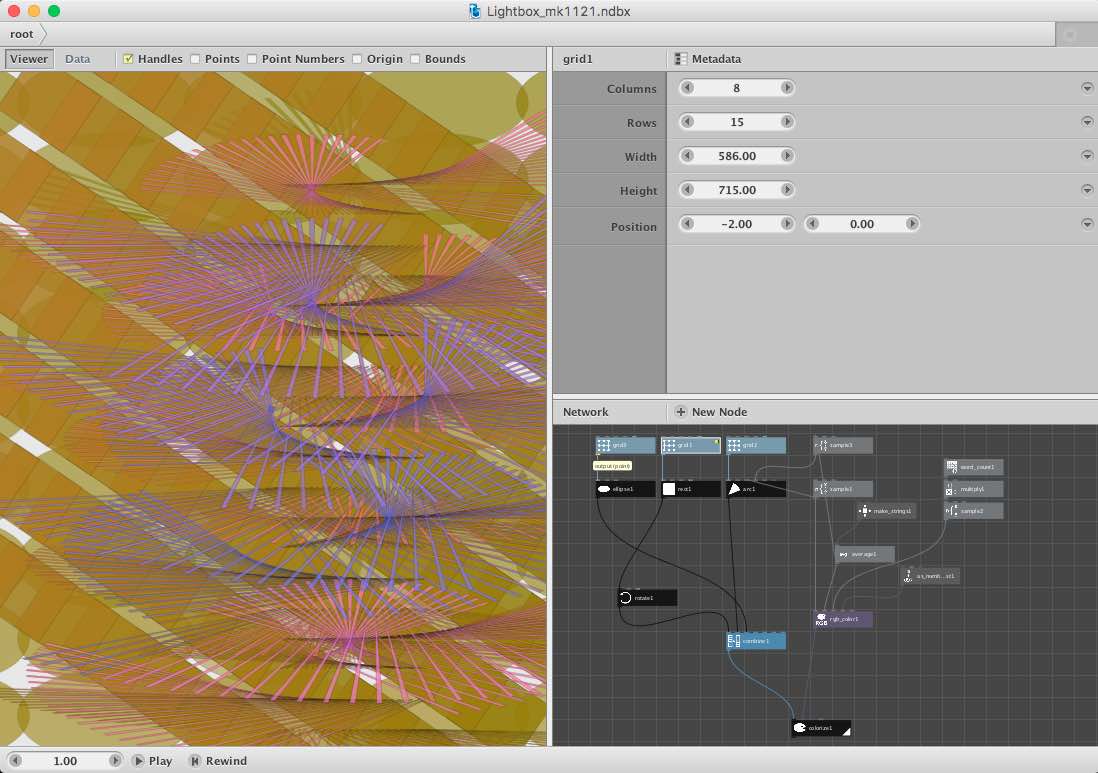Image resolution: width=1098 pixels, height=773 pixels.
Task: Click the frame number field 1.00
Action: [65, 760]
